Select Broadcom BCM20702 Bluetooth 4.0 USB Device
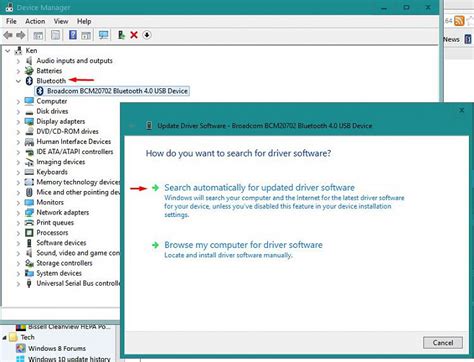 pos(117,91)
